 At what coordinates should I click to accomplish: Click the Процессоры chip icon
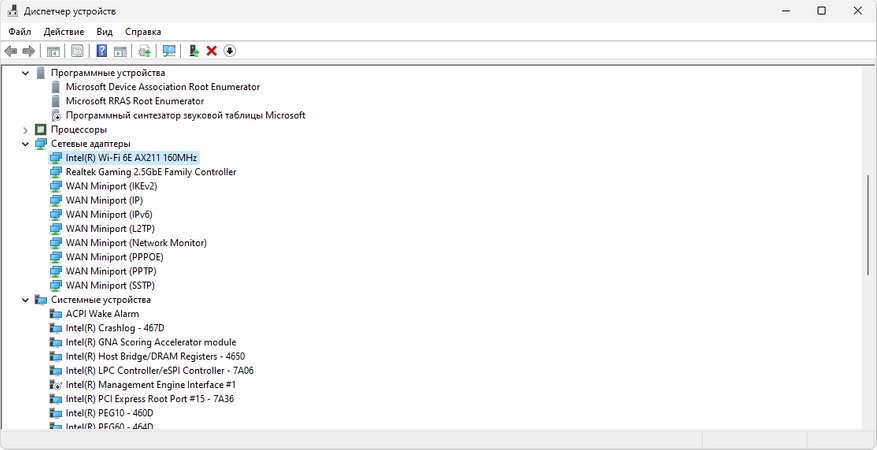click(x=40, y=130)
